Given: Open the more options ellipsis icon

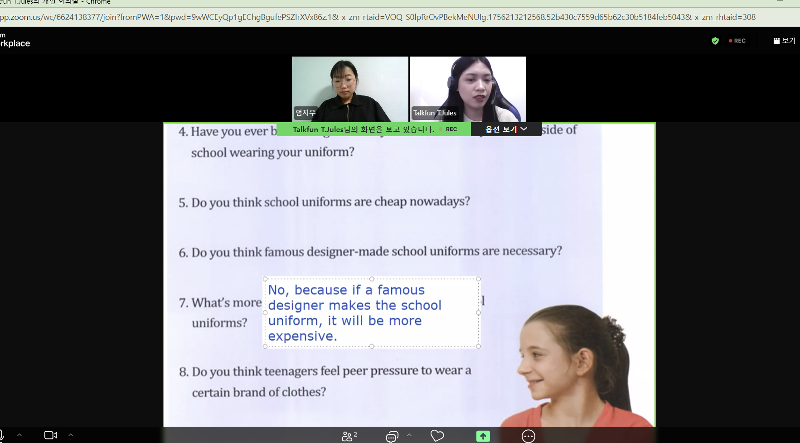Looking at the screenshot, I should [528, 436].
